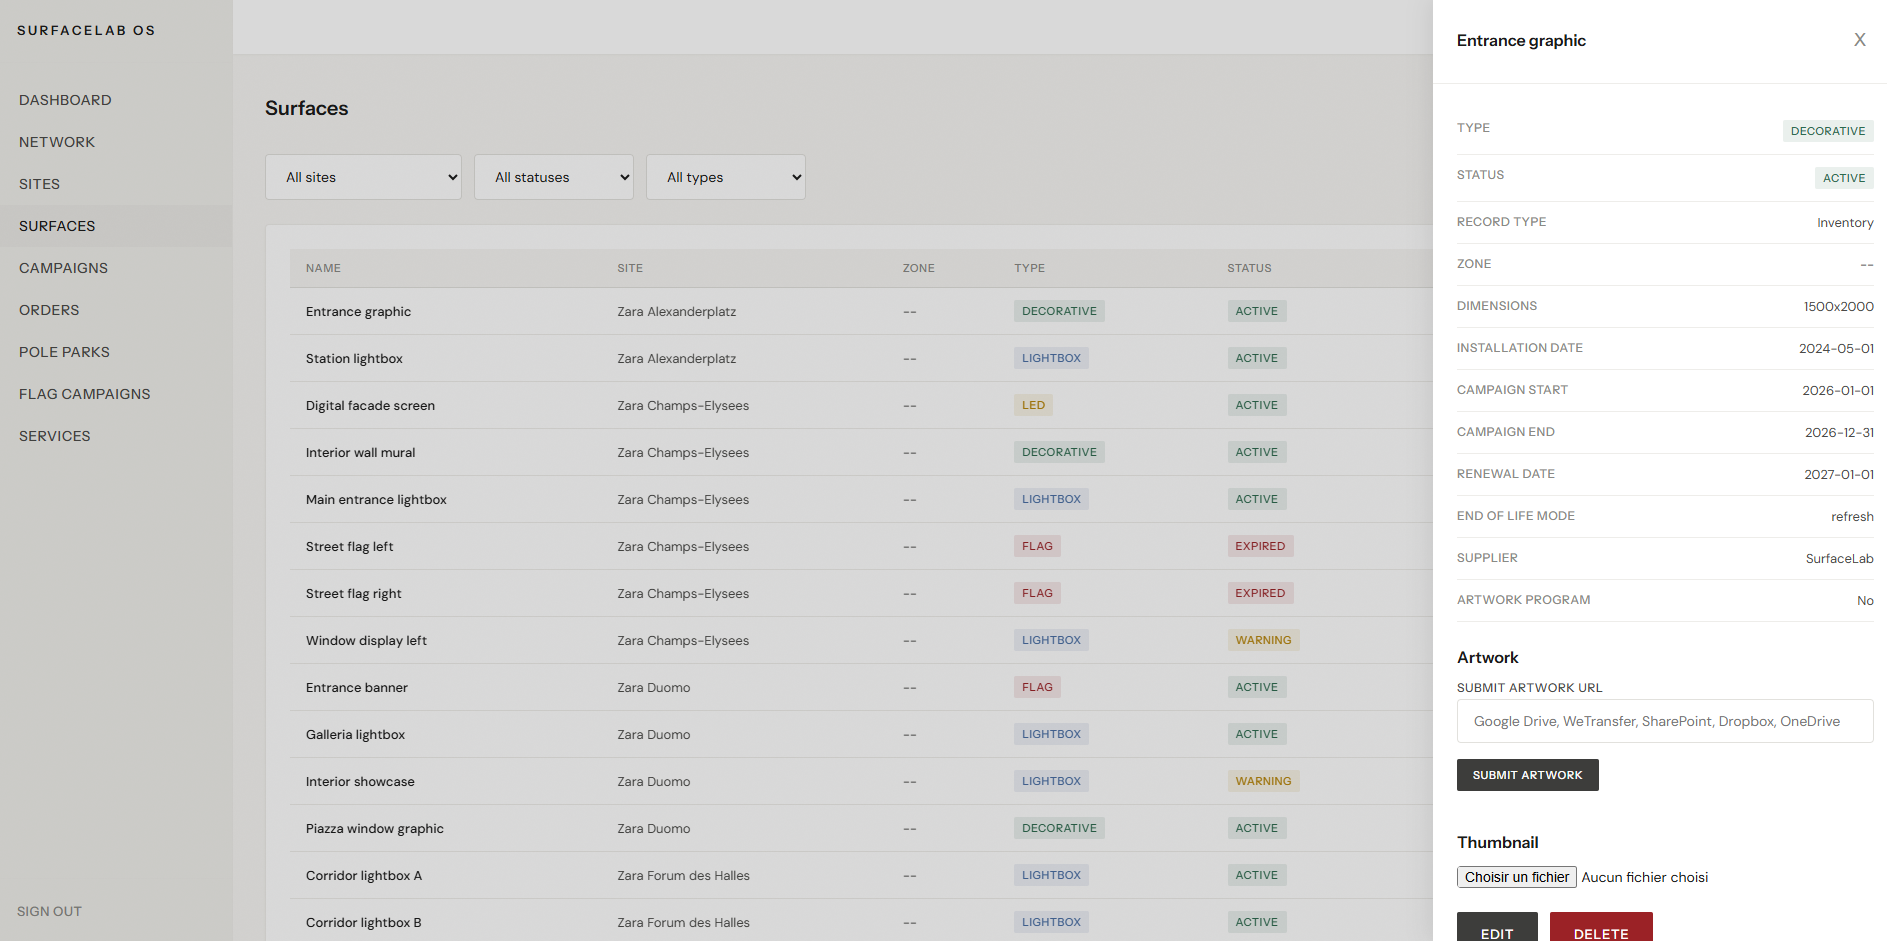Image resolution: width=1887 pixels, height=941 pixels.
Task: Go to Dashboard in sidebar
Action: click(x=65, y=100)
